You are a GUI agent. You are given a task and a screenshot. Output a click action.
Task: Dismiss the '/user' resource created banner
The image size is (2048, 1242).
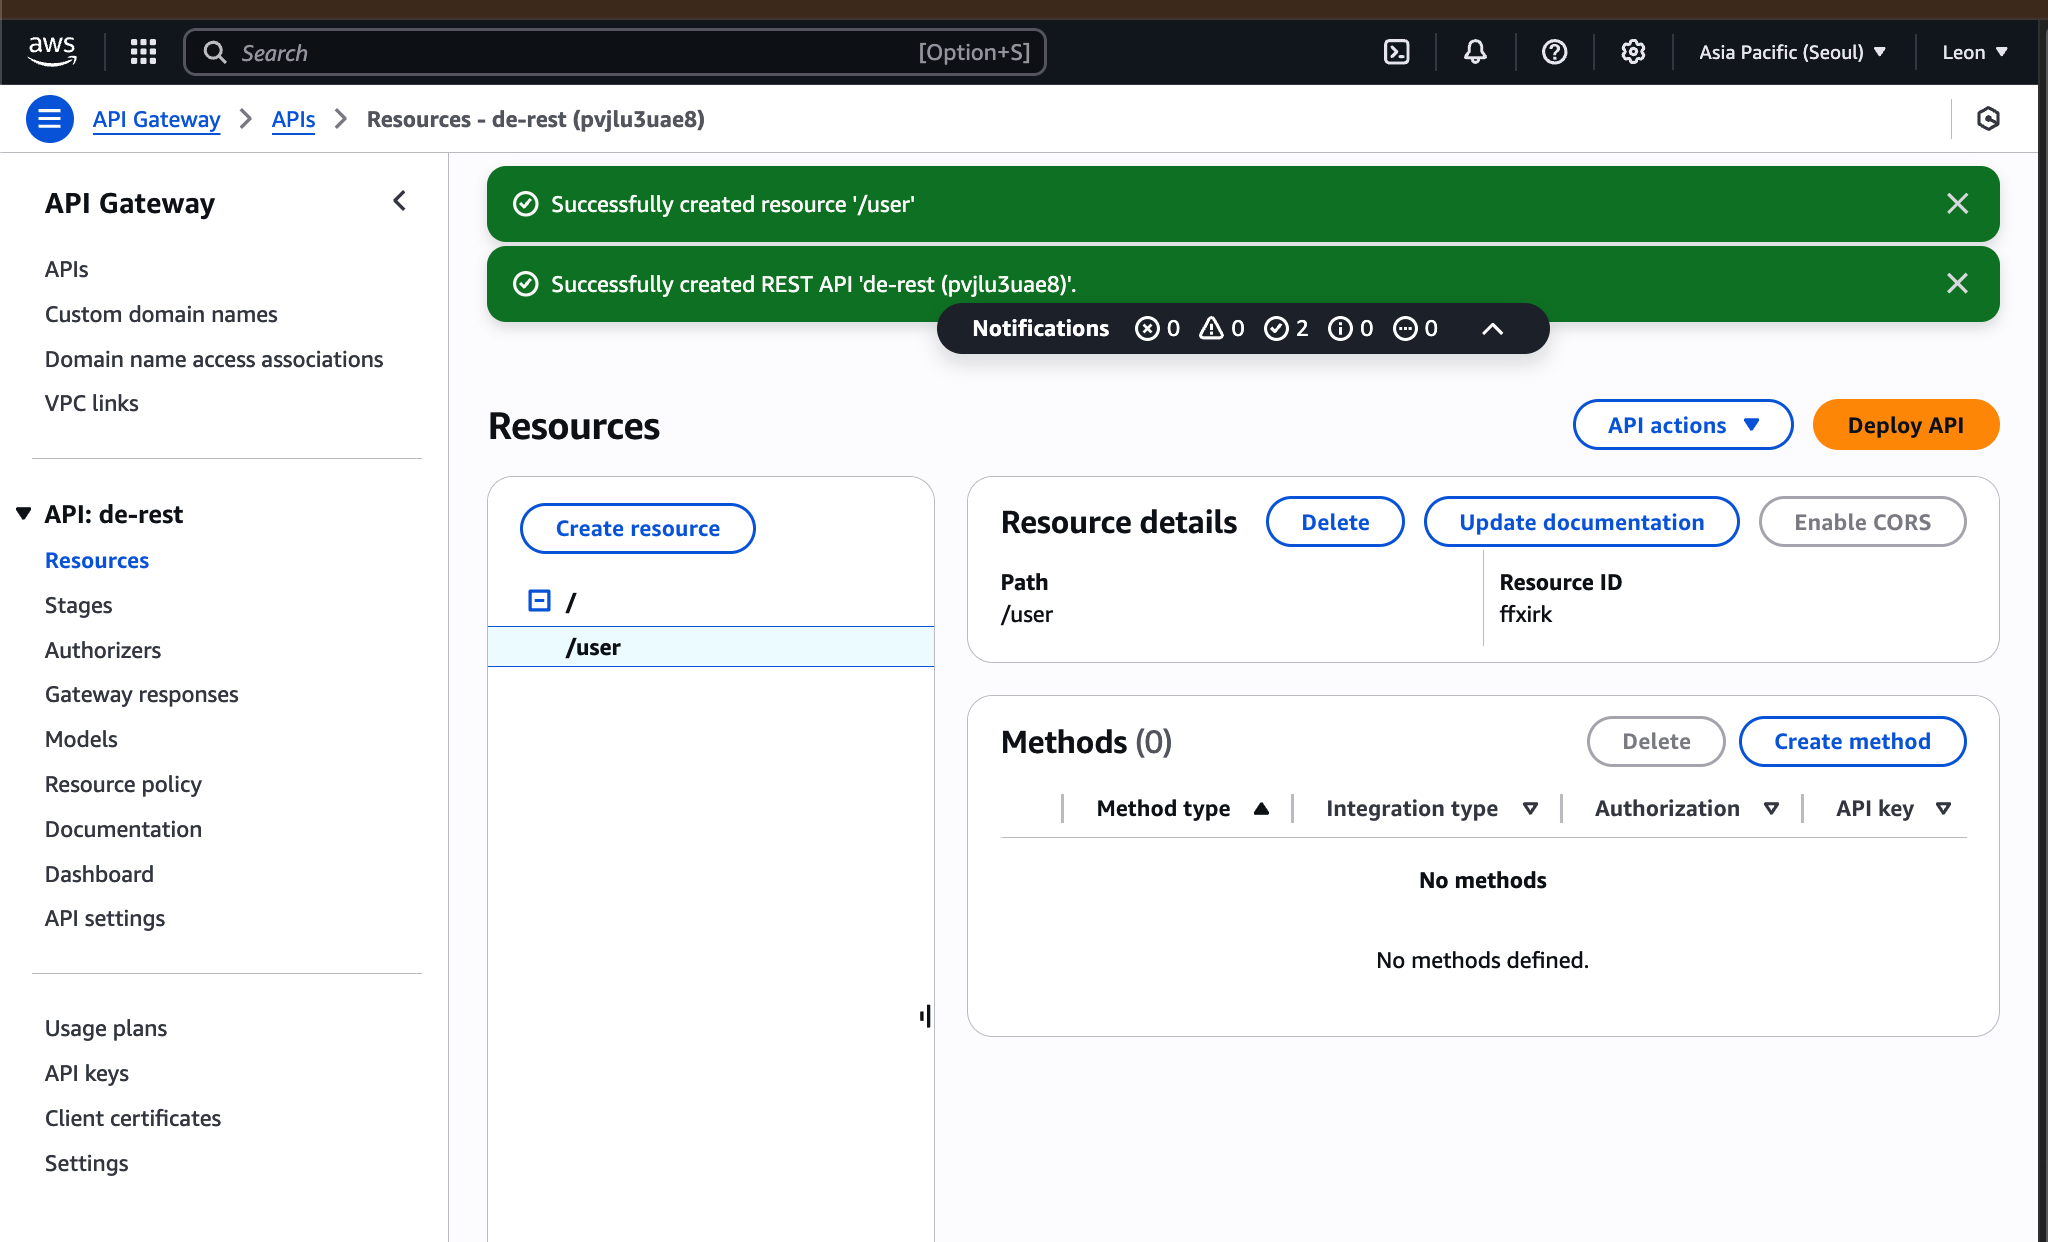(x=1957, y=204)
